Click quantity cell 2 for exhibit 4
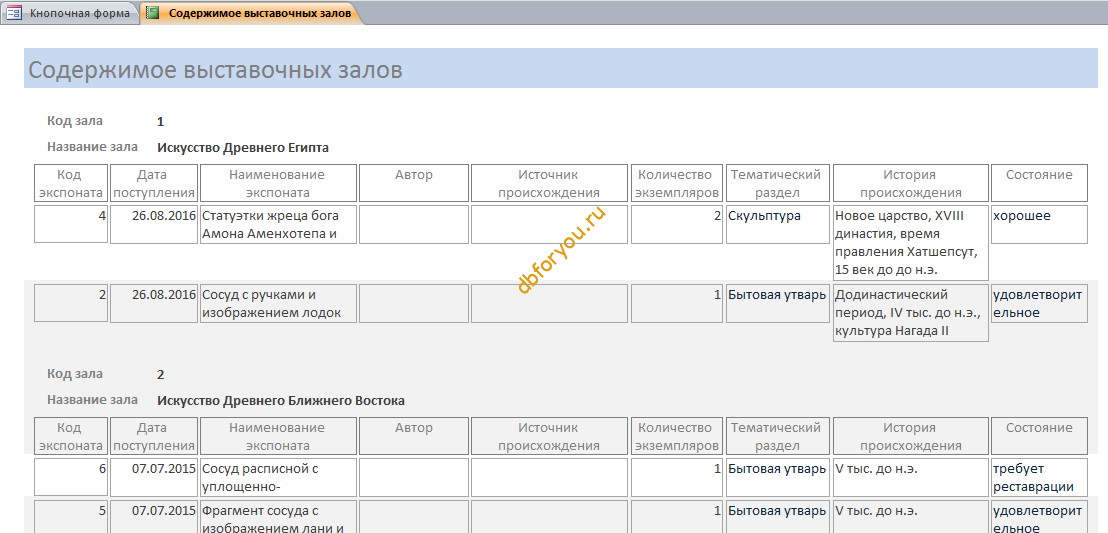The width and height of the screenshot is (1108, 533). 677,223
